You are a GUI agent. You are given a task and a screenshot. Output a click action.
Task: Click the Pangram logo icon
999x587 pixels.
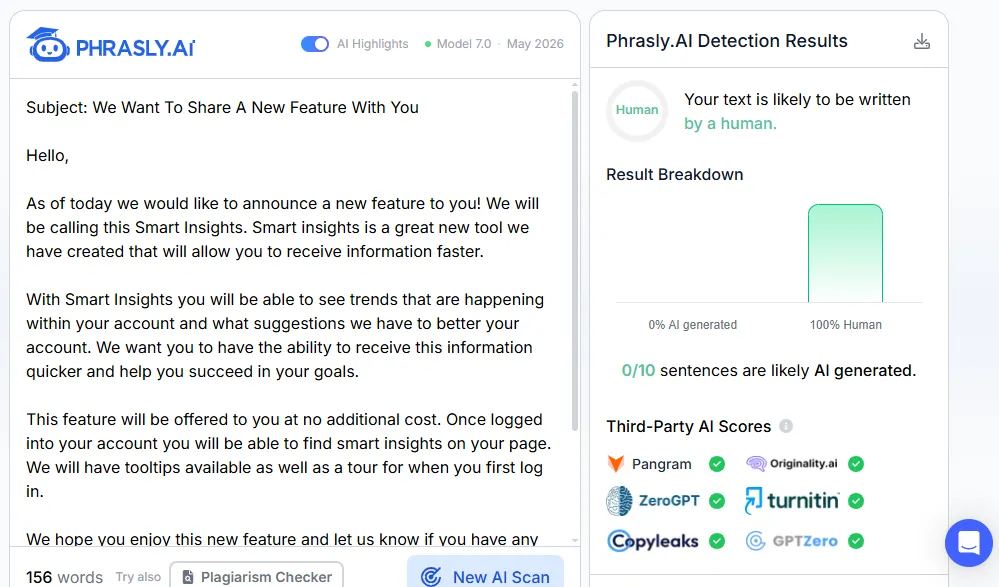[x=615, y=464]
